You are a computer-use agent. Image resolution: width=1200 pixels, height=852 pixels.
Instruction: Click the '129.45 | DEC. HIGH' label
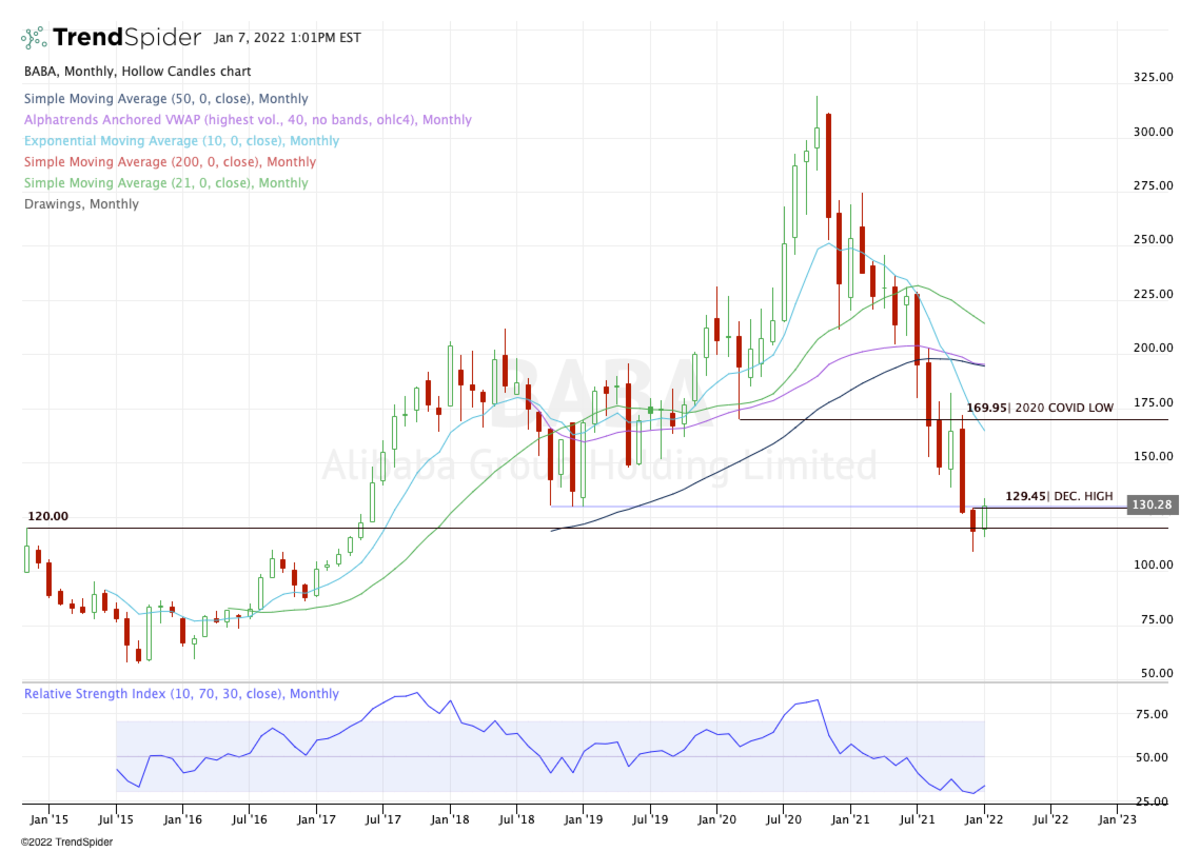[1058, 495]
